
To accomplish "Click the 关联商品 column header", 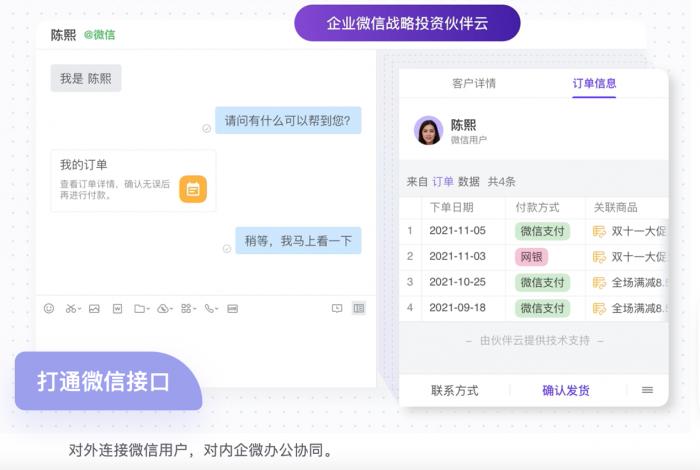I will [615, 208].
